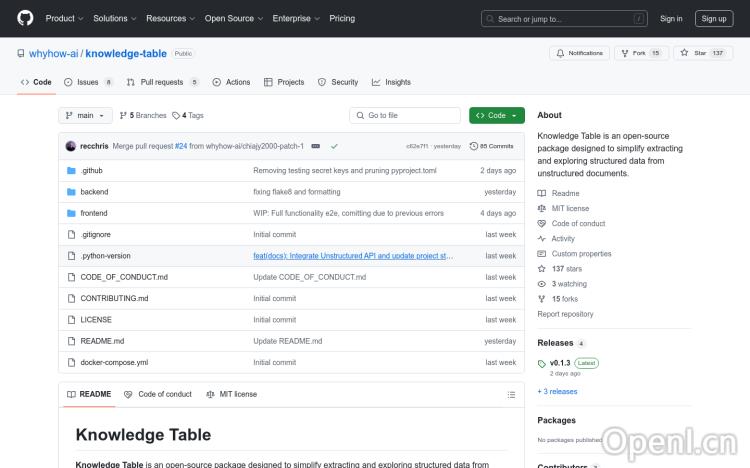Open the README outline list icon
Image resolution: width=750 pixels, height=468 pixels.
(x=511, y=395)
